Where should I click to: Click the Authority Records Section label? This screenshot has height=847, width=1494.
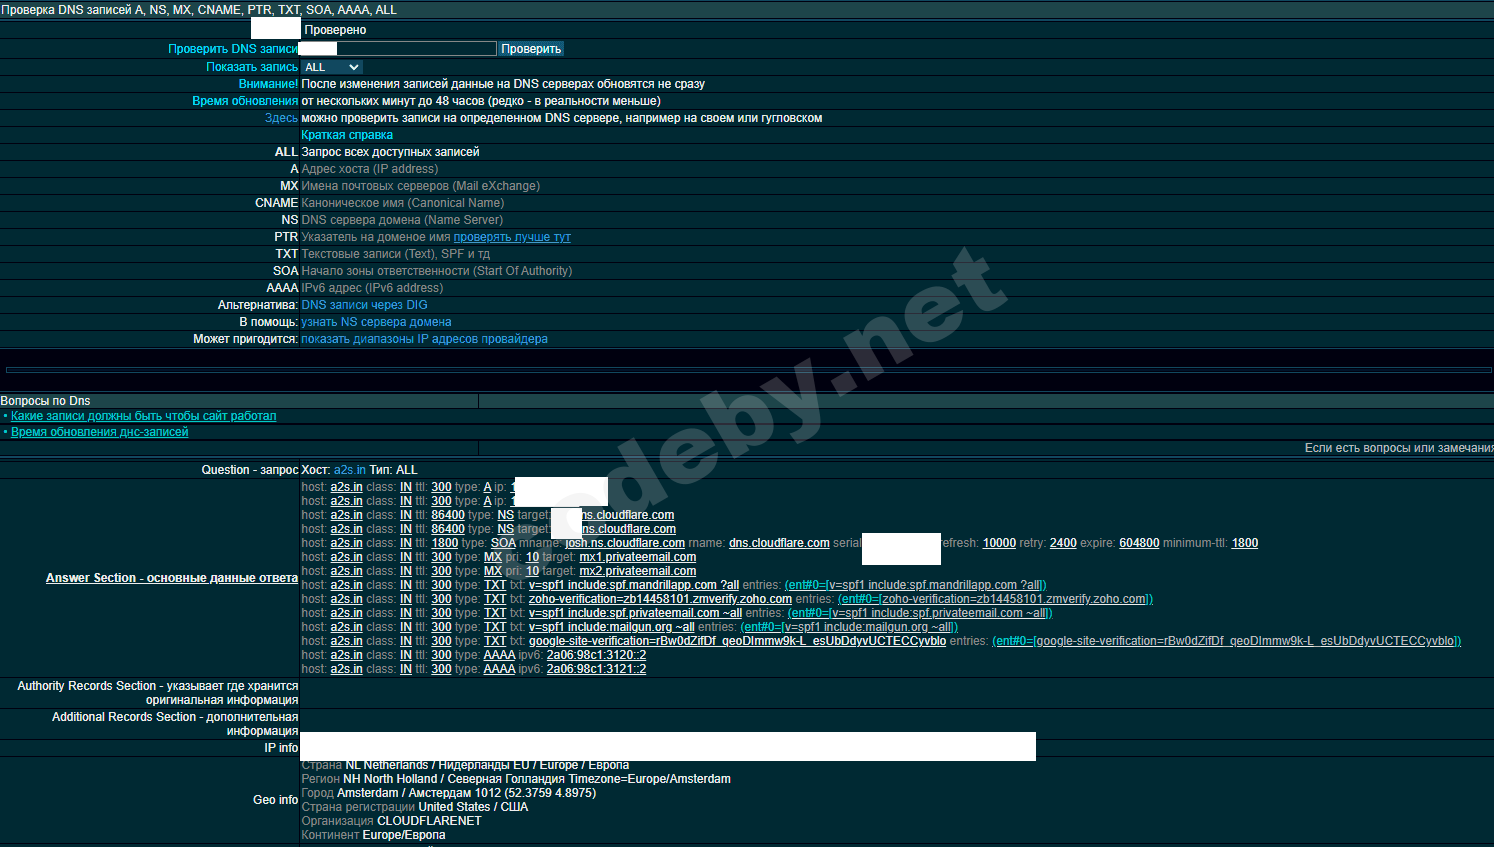coord(158,693)
